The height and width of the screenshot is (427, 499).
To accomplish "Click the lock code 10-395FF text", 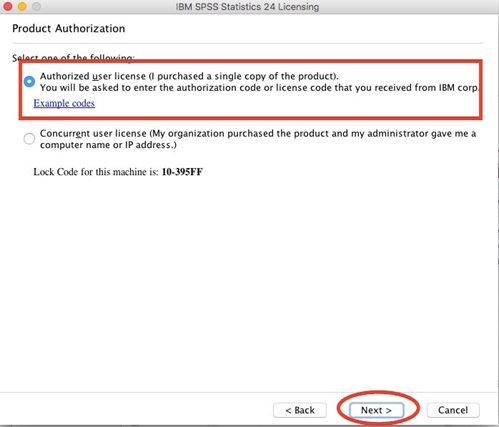I will point(182,172).
